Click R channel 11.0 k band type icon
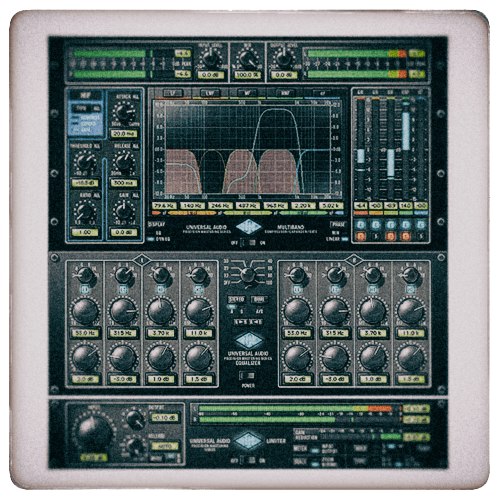This screenshot has height=500, width=500. pyautogui.click(x=411, y=289)
